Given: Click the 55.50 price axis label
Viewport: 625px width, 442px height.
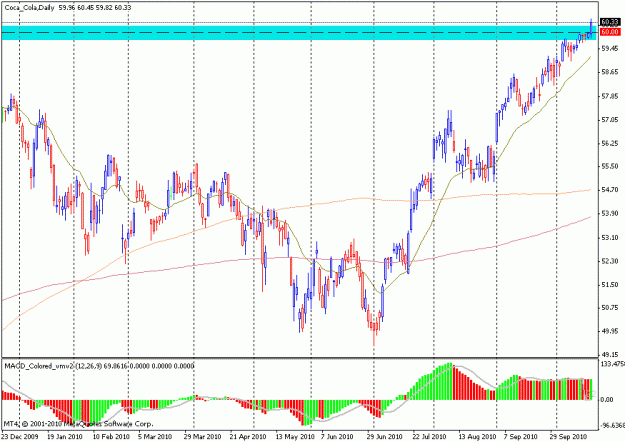Looking at the screenshot, I should pos(610,166).
